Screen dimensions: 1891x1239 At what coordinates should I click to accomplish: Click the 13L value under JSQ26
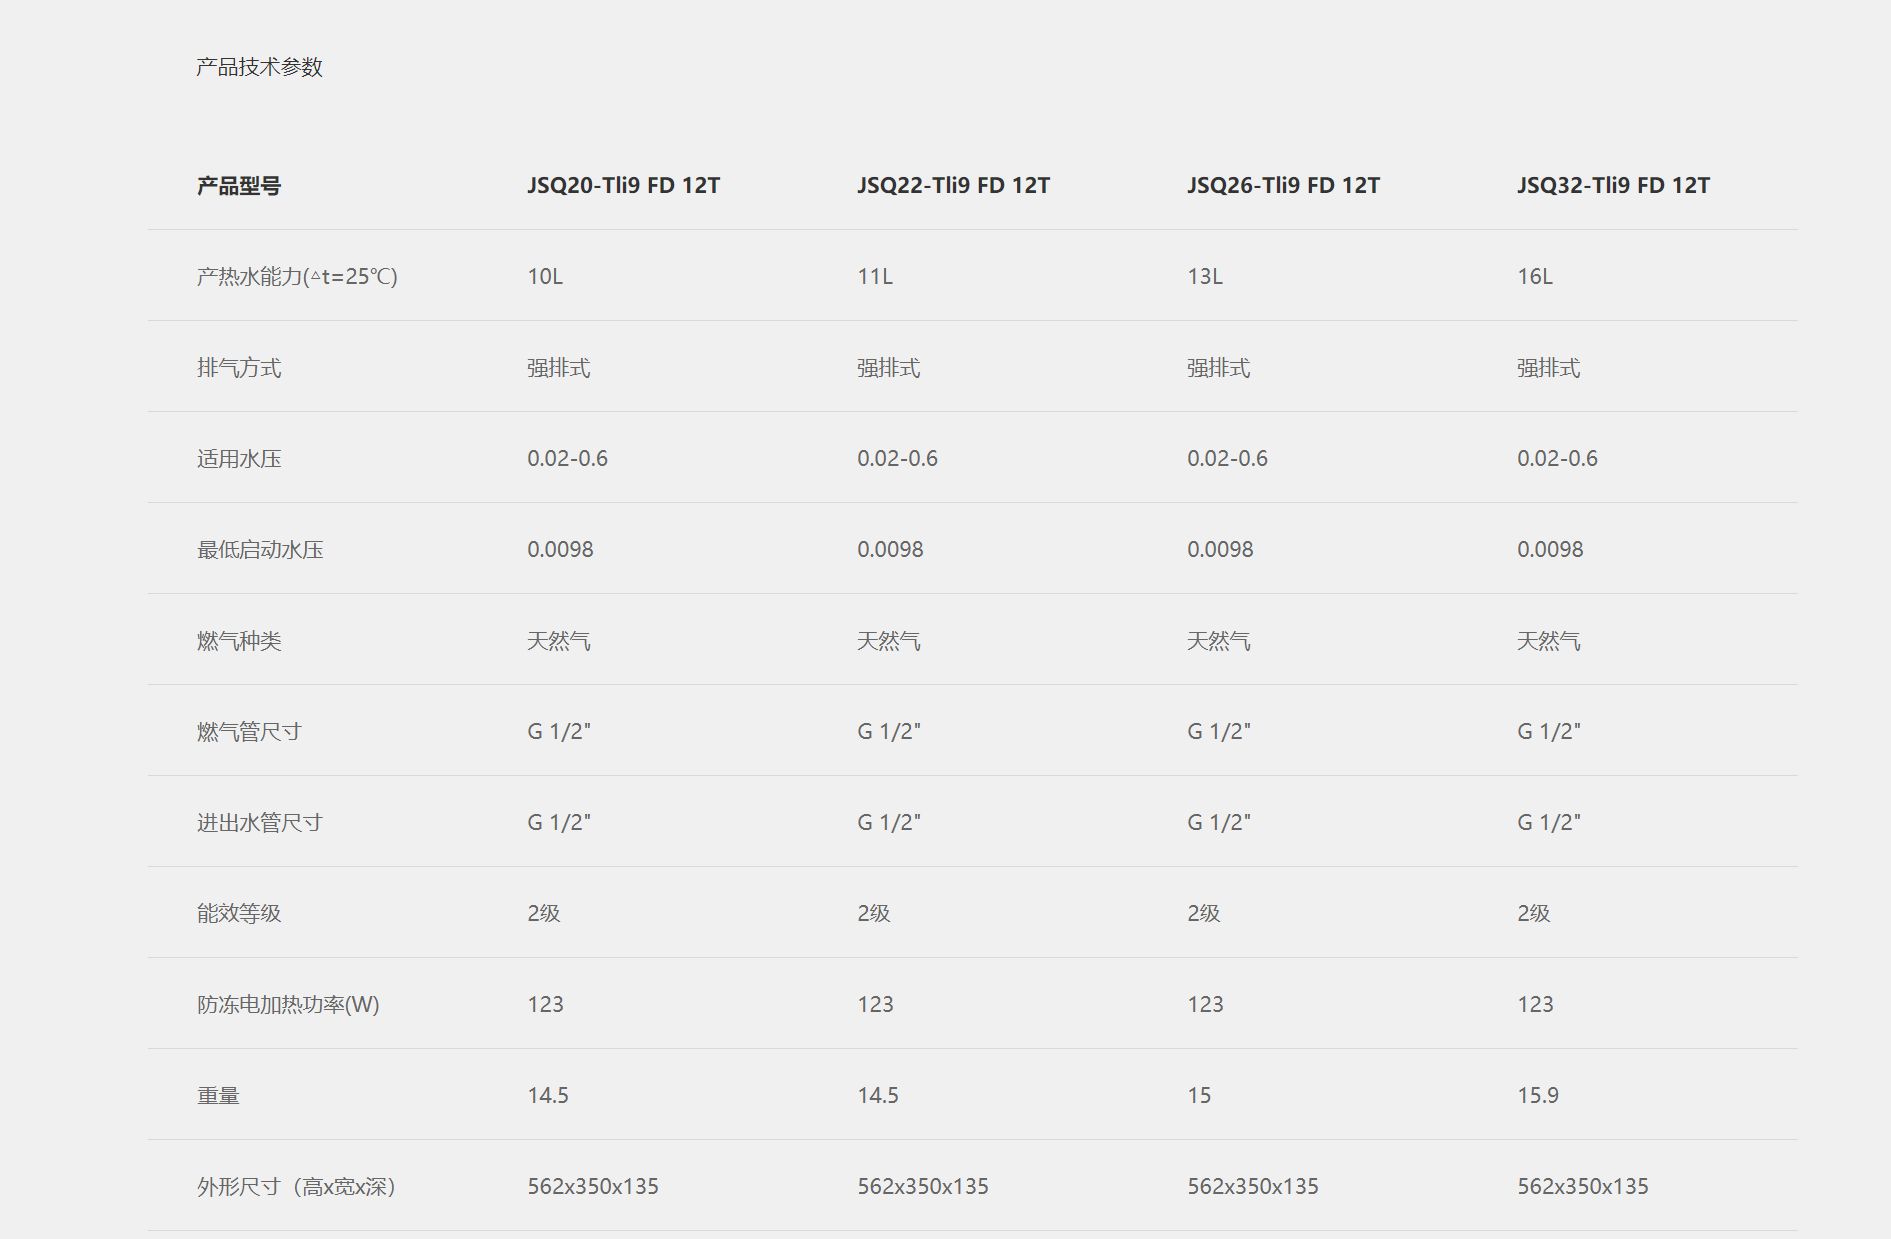(x=1205, y=276)
